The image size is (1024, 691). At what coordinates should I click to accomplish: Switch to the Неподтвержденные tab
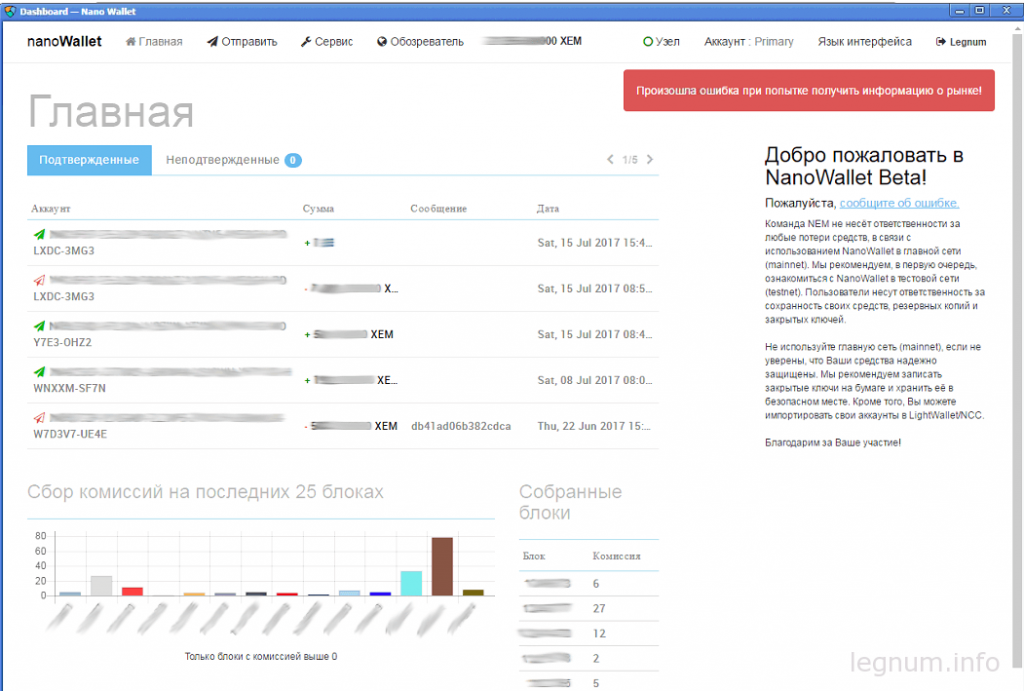coord(233,160)
